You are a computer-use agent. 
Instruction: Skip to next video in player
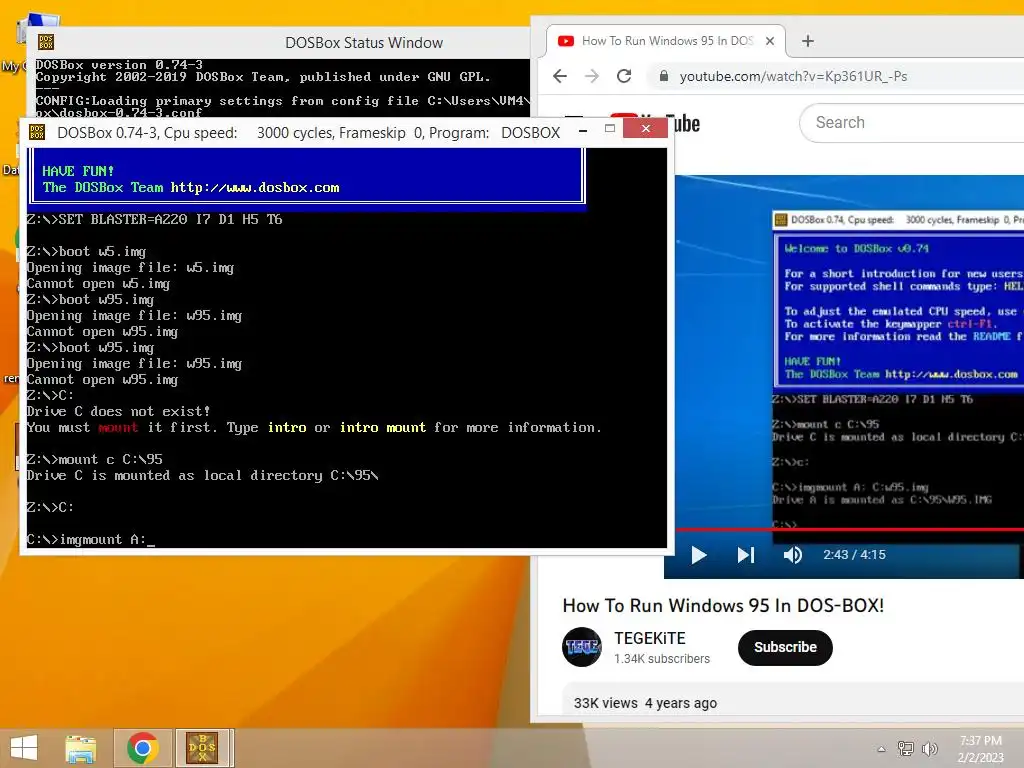[746, 555]
